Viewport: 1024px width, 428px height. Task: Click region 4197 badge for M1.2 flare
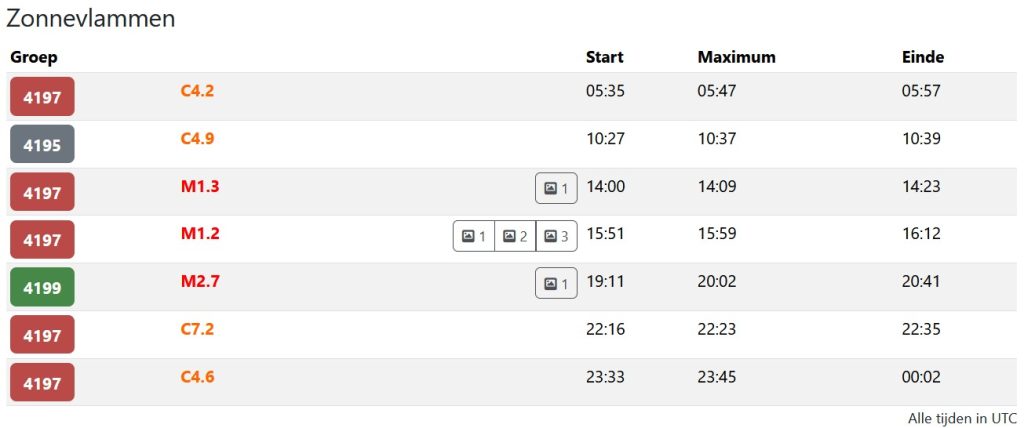42,240
